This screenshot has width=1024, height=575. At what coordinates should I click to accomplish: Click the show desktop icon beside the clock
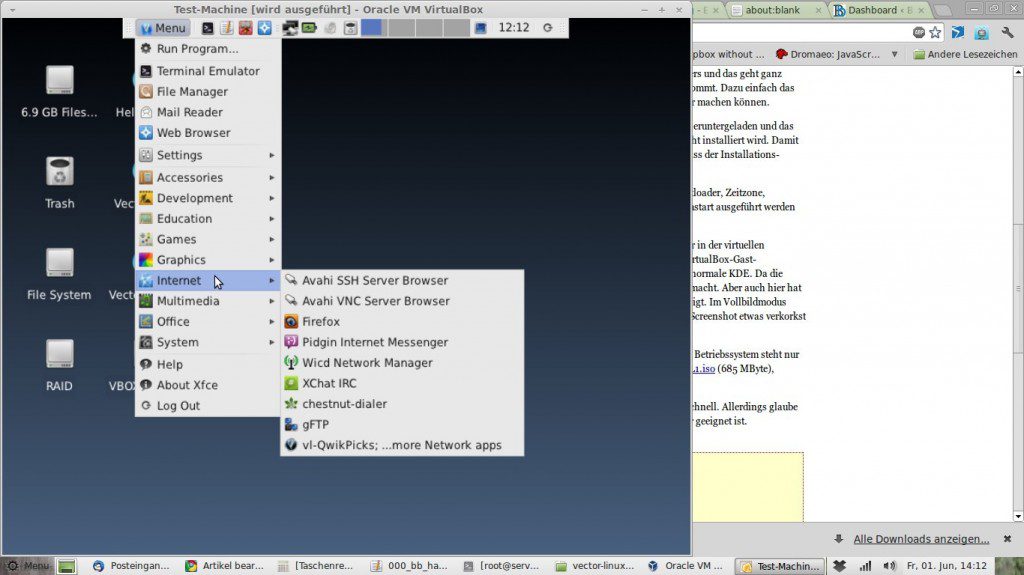(x=481, y=28)
